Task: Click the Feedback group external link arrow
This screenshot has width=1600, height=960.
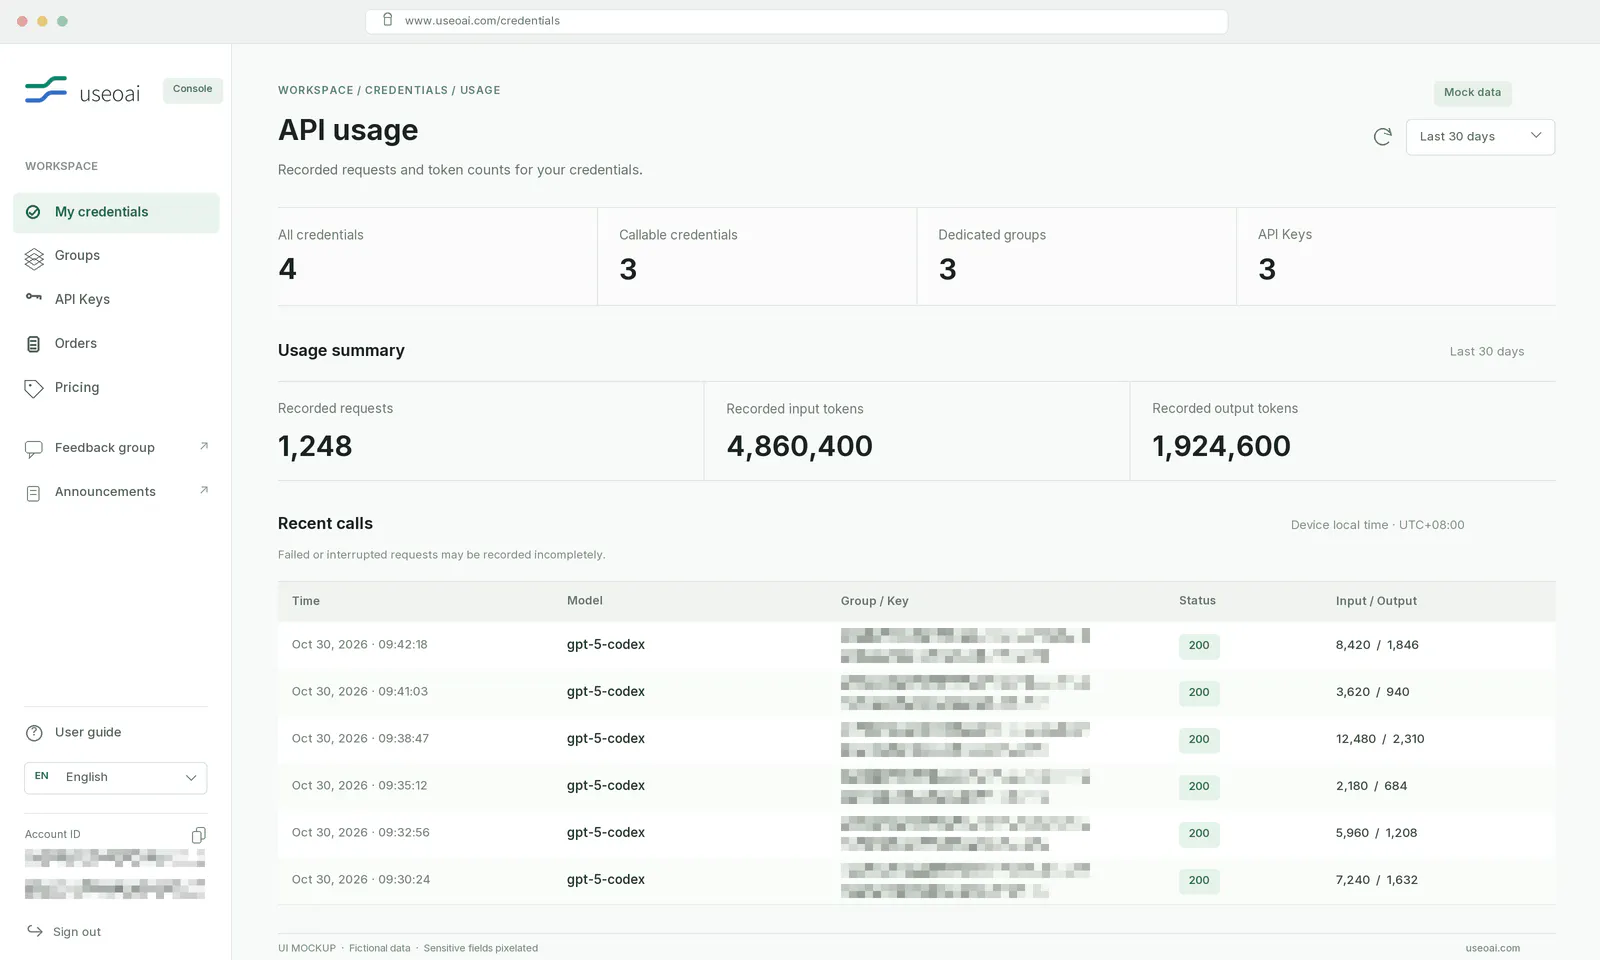Action: click(x=204, y=446)
